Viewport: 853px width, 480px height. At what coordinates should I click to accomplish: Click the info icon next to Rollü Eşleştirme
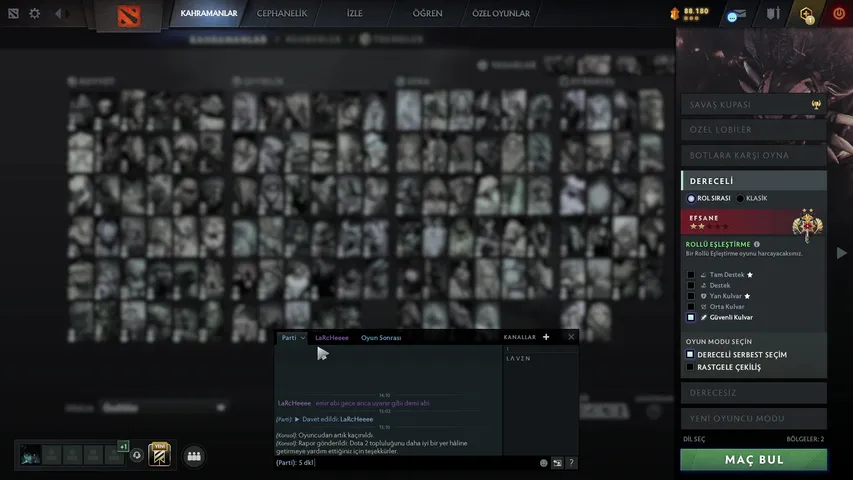(x=757, y=244)
